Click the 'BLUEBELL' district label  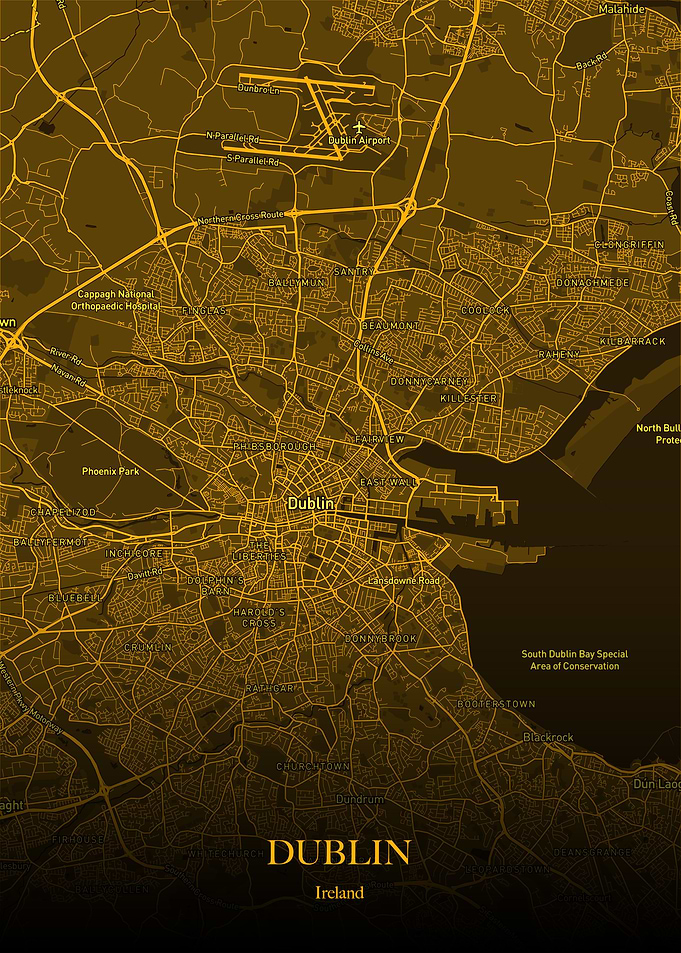[x=75, y=598]
